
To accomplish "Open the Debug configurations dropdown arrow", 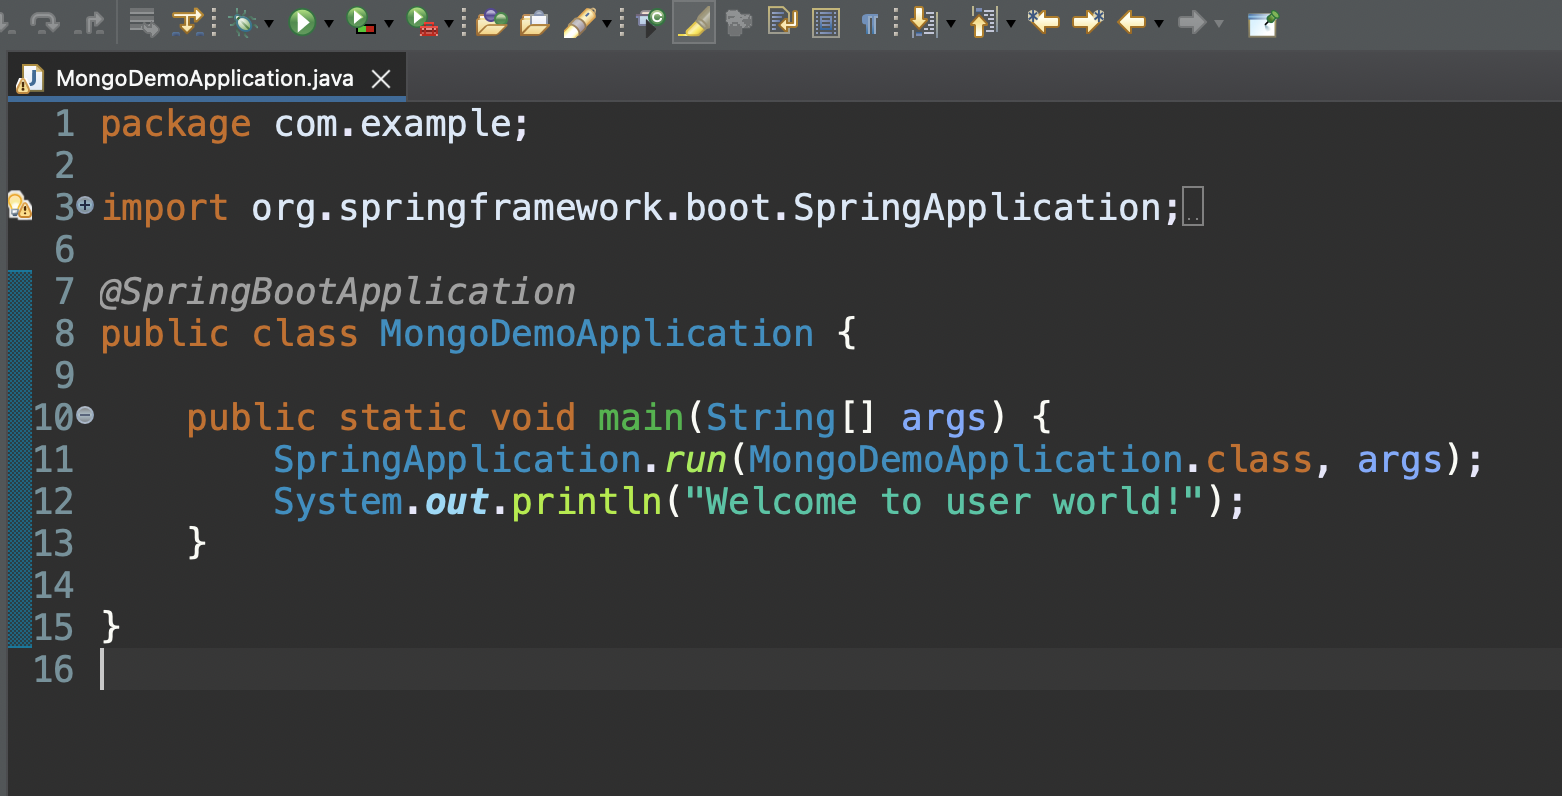I will pos(269,23).
